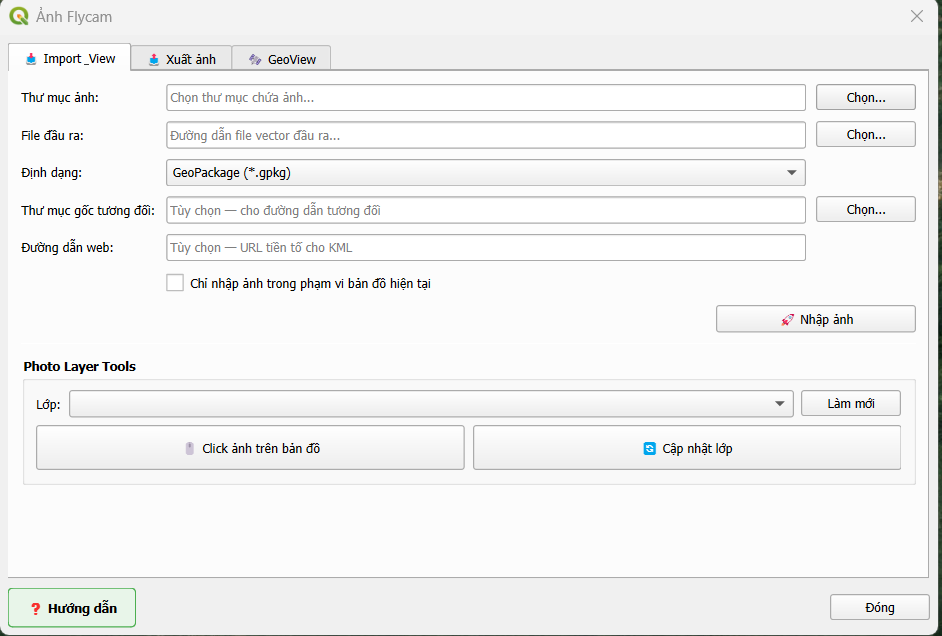Click Chọn... button for Thư mục gốc tương đối
Viewport: 942px width, 636px height.
866,210
